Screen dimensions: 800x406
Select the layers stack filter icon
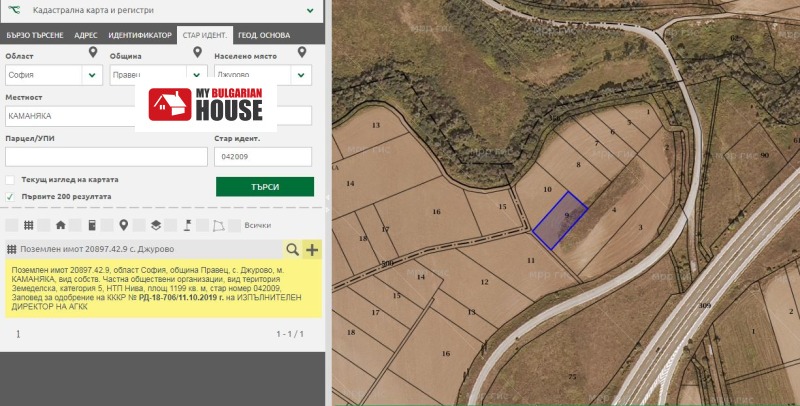pyautogui.click(x=155, y=225)
